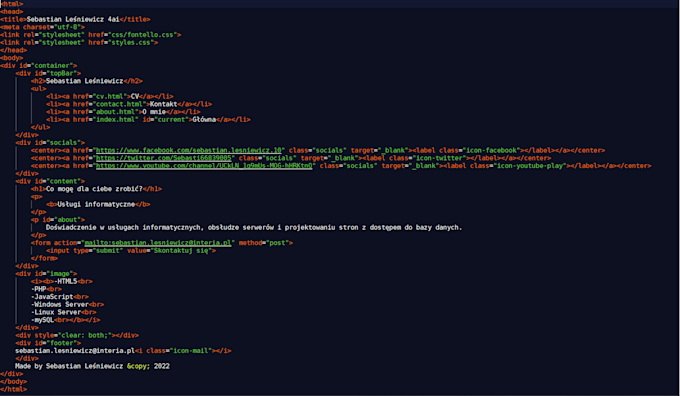Click the "-mySQL" line
Image resolution: width=680 pixels, height=396 pixels.
pyautogui.click(x=42, y=320)
